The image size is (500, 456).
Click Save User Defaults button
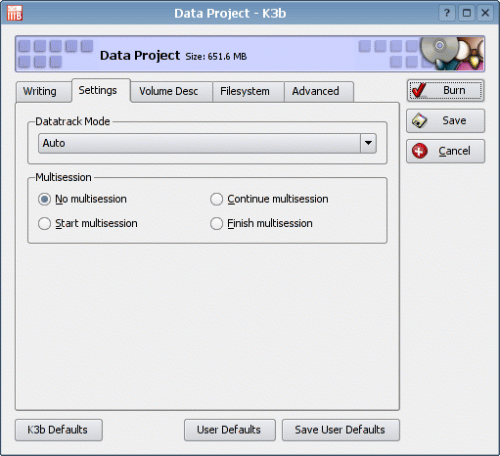coord(341,430)
